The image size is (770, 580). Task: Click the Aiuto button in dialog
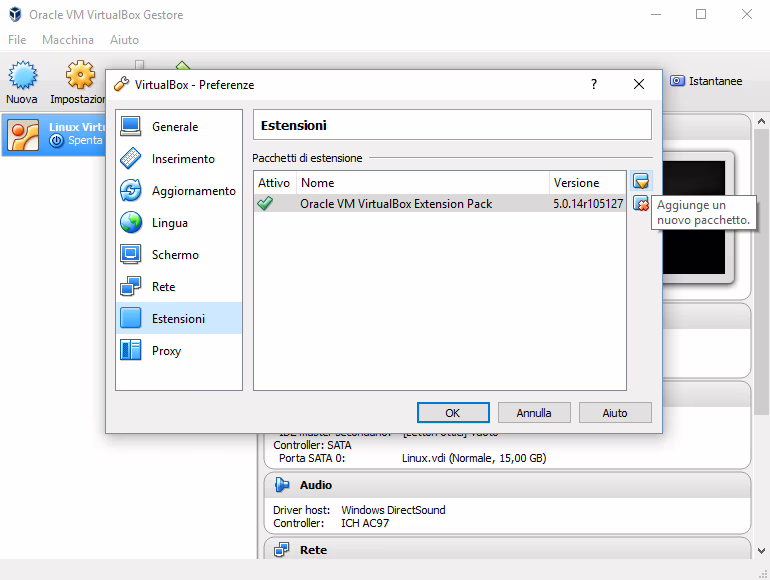(x=615, y=413)
